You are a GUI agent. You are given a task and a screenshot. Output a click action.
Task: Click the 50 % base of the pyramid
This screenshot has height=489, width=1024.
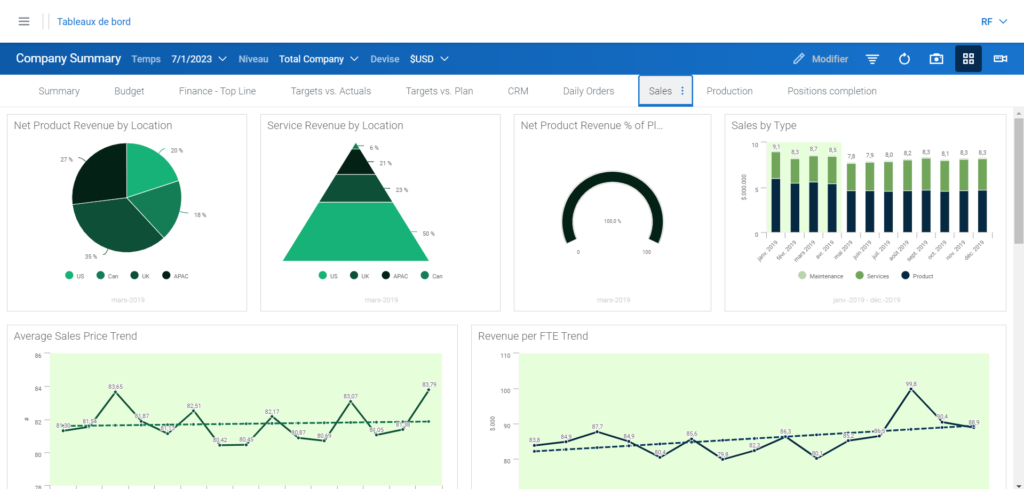tap(357, 234)
